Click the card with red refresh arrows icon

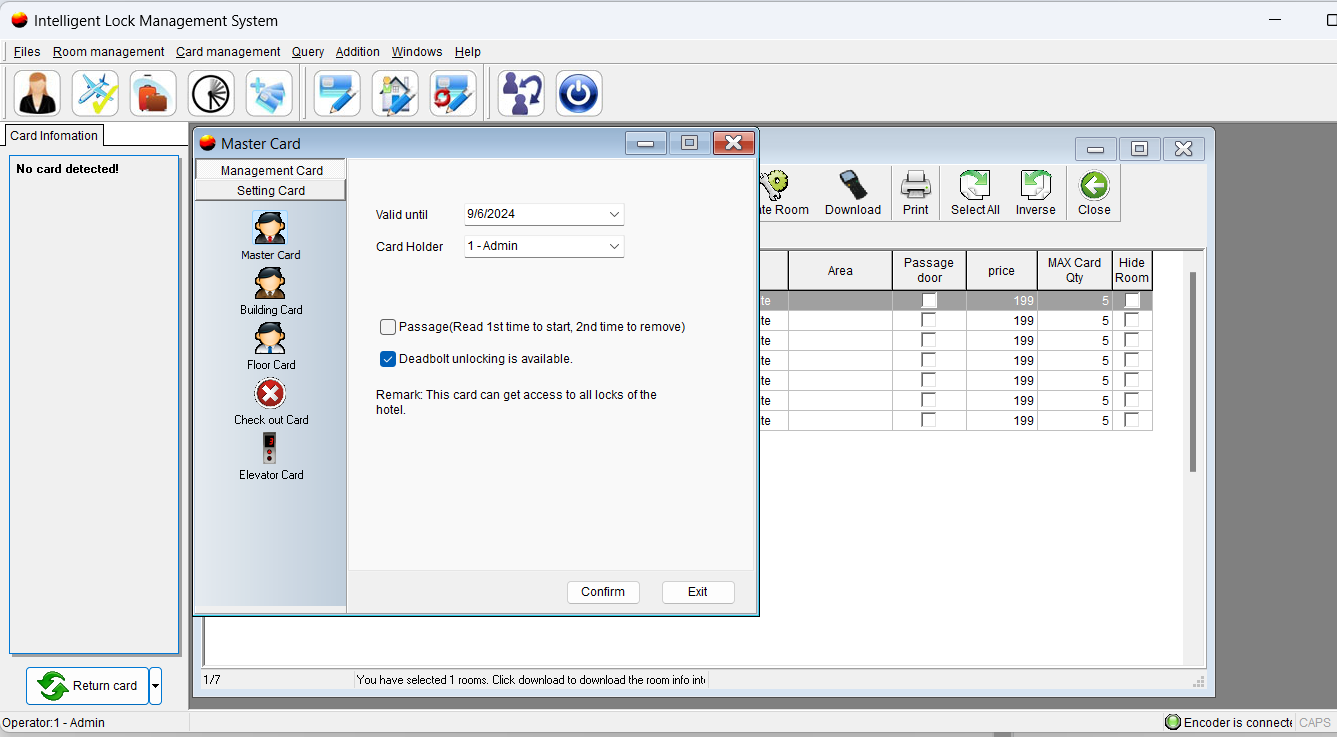pos(453,93)
